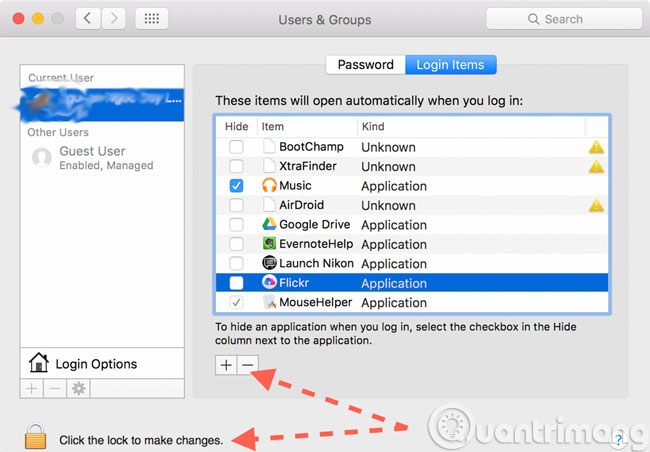This screenshot has width=650, height=452.
Task: Check Hide for XtraFinder
Action: pos(236,166)
